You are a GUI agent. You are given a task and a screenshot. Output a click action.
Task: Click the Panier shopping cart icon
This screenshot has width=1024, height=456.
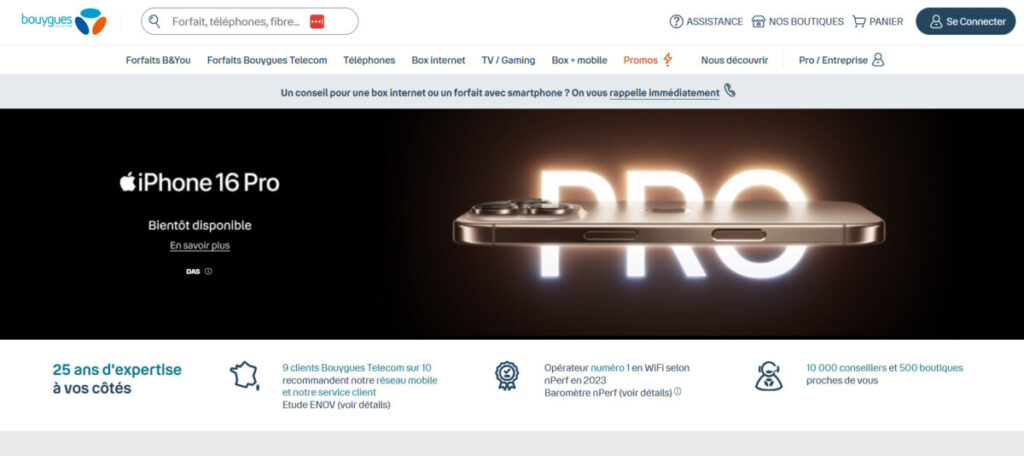click(x=859, y=22)
